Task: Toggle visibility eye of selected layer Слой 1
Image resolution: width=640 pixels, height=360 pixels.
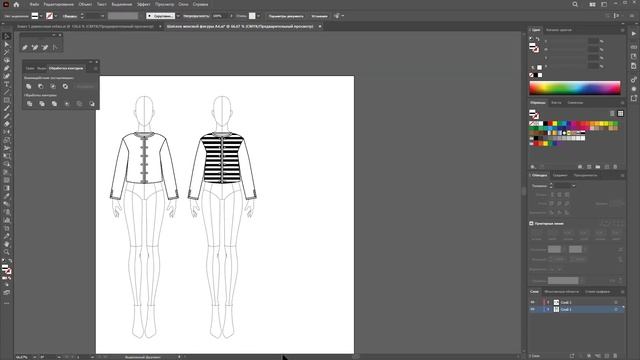Action: pos(532,309)
